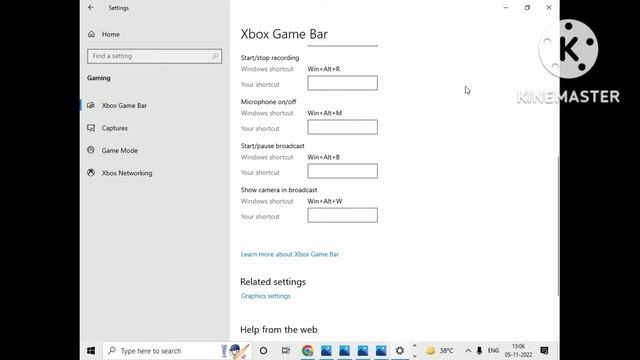Click the microphone icon in system tray
Image resolution: width=640 pixels, height=360 pixels.
pyautogui.click(x=479, y=351)
